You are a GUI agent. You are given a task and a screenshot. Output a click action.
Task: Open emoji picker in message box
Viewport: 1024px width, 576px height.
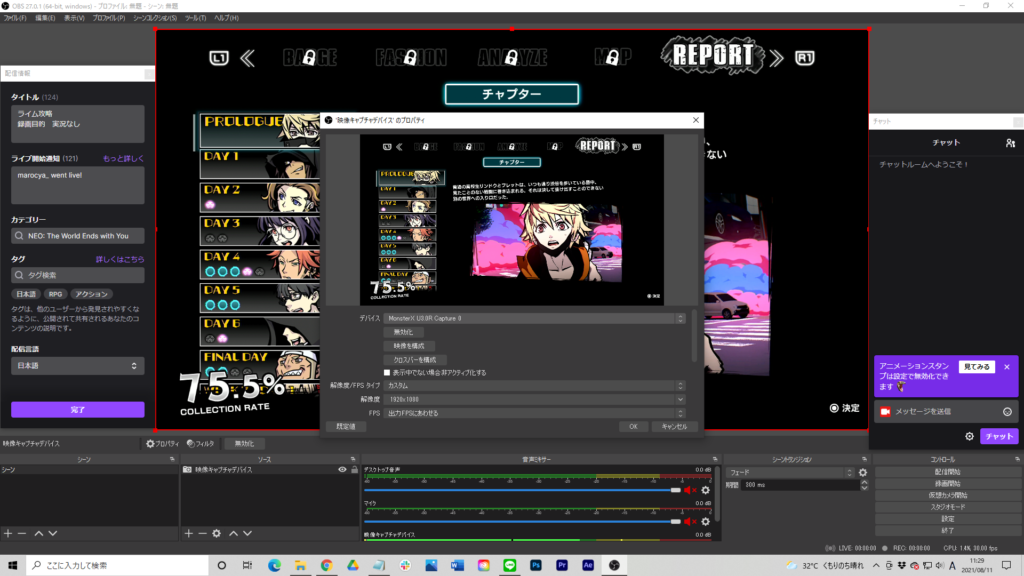tap(1007, 411)
